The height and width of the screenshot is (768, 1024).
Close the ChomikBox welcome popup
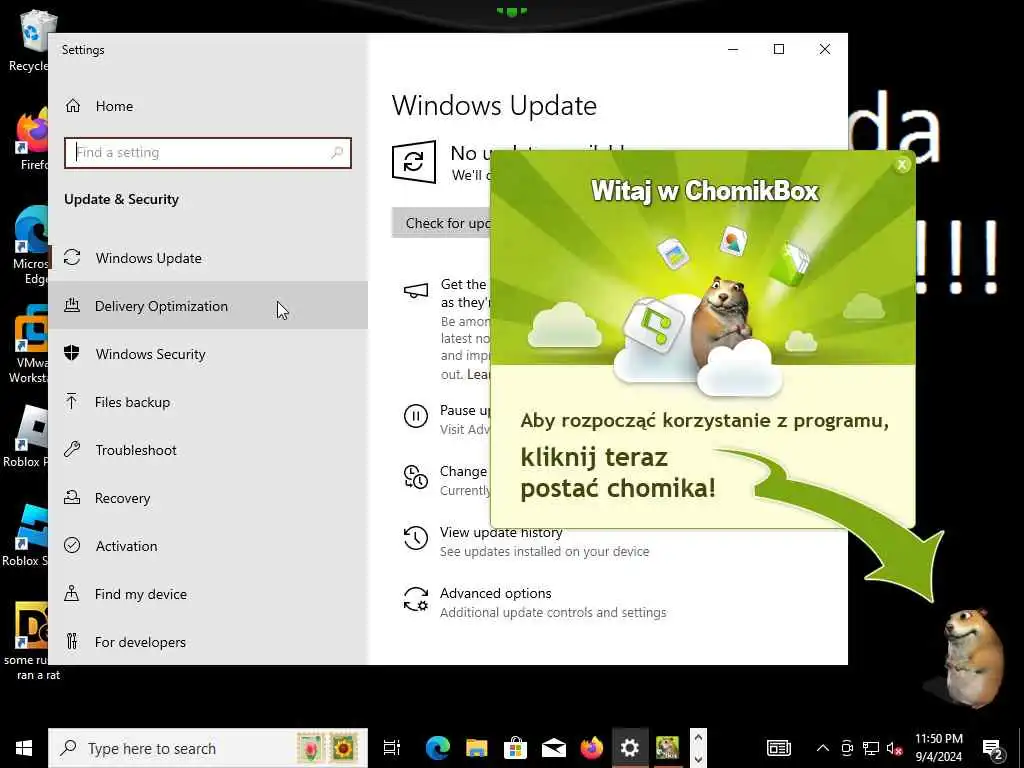coord(902,165)
